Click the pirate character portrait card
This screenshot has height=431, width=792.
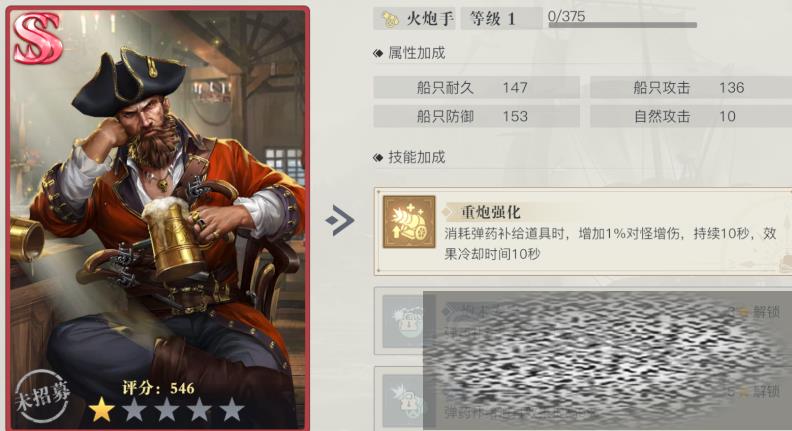click(x=158, y=218)
